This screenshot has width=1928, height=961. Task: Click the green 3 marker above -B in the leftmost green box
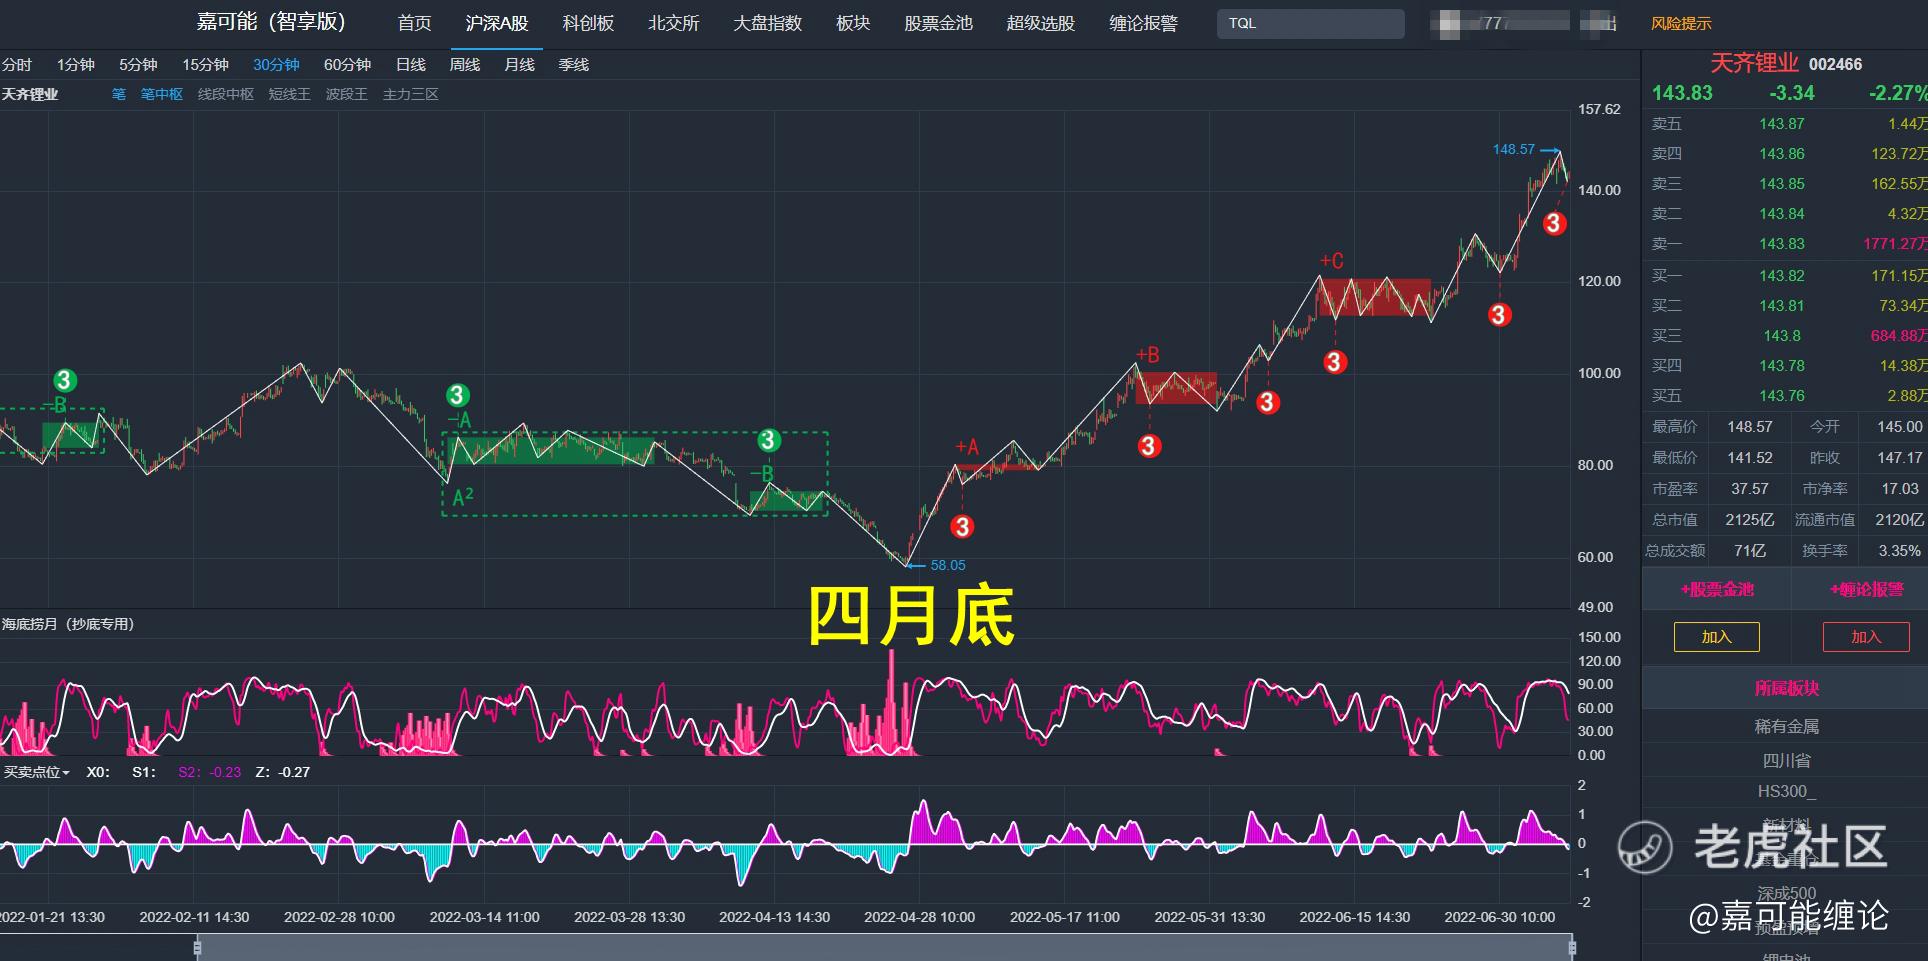(x=65, y=380)
